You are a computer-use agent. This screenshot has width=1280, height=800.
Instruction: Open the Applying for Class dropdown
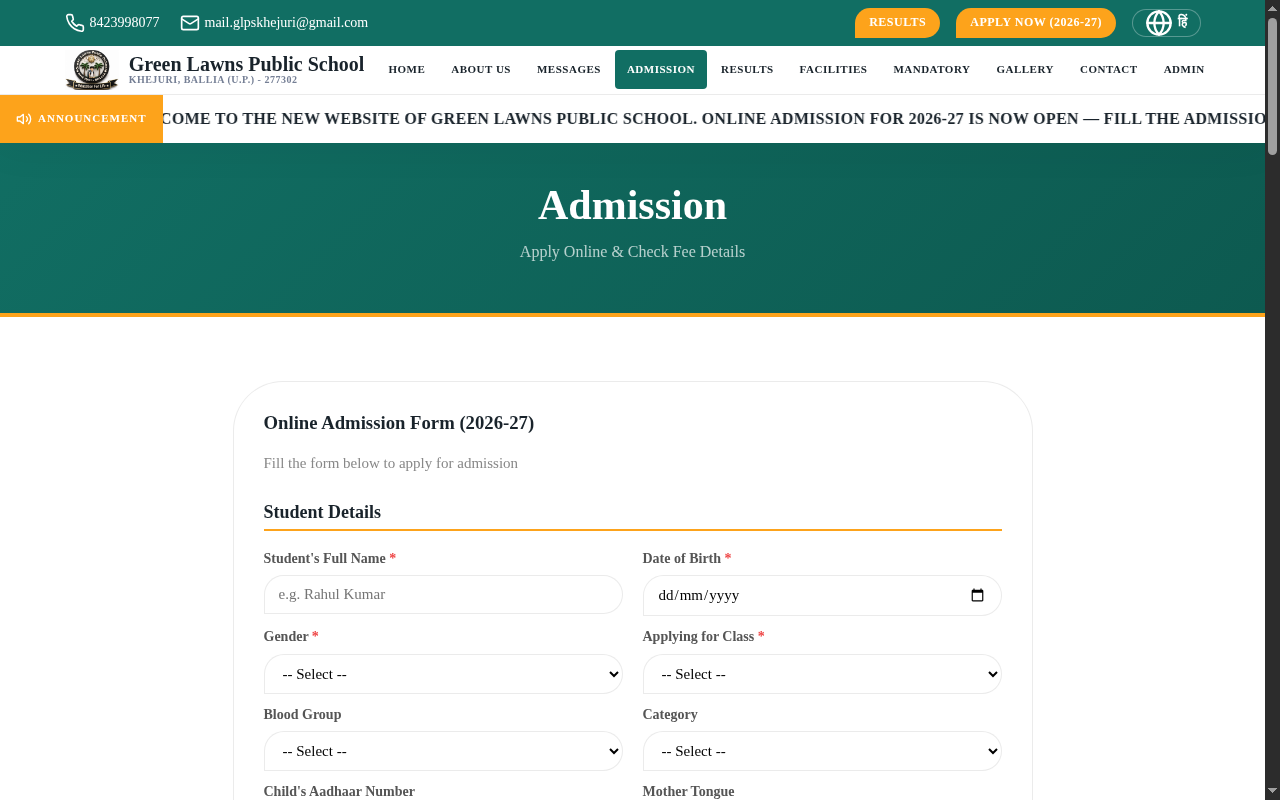pyautogui.click(x=822, y=674)
